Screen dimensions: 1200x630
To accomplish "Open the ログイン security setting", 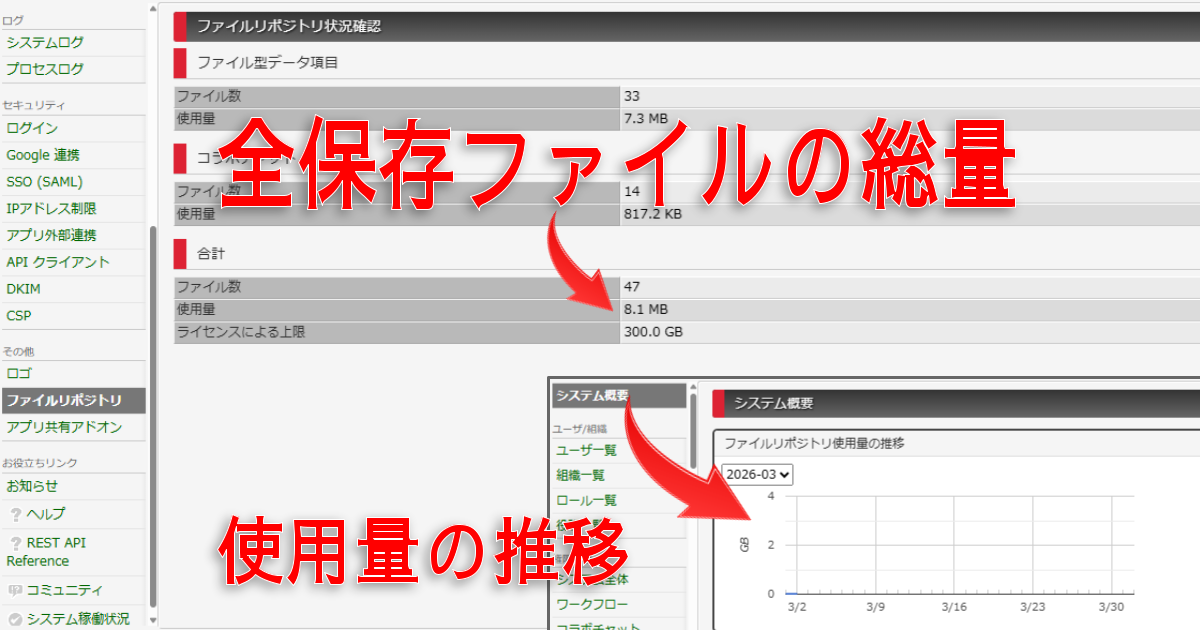I will (x=32, y=129).
